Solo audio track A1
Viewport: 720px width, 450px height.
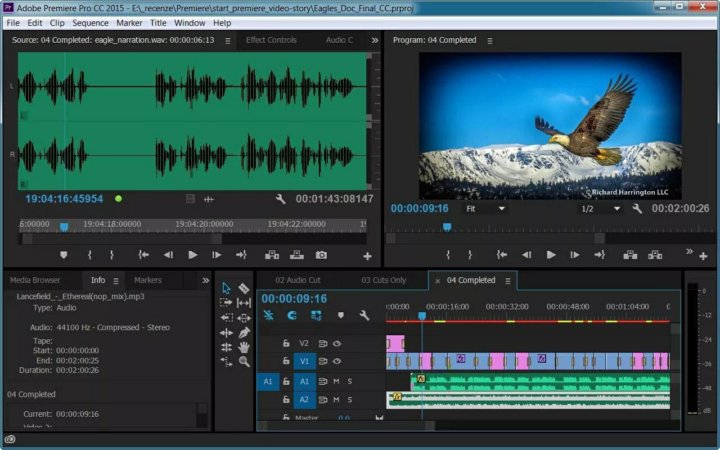(x=350, y=381)
